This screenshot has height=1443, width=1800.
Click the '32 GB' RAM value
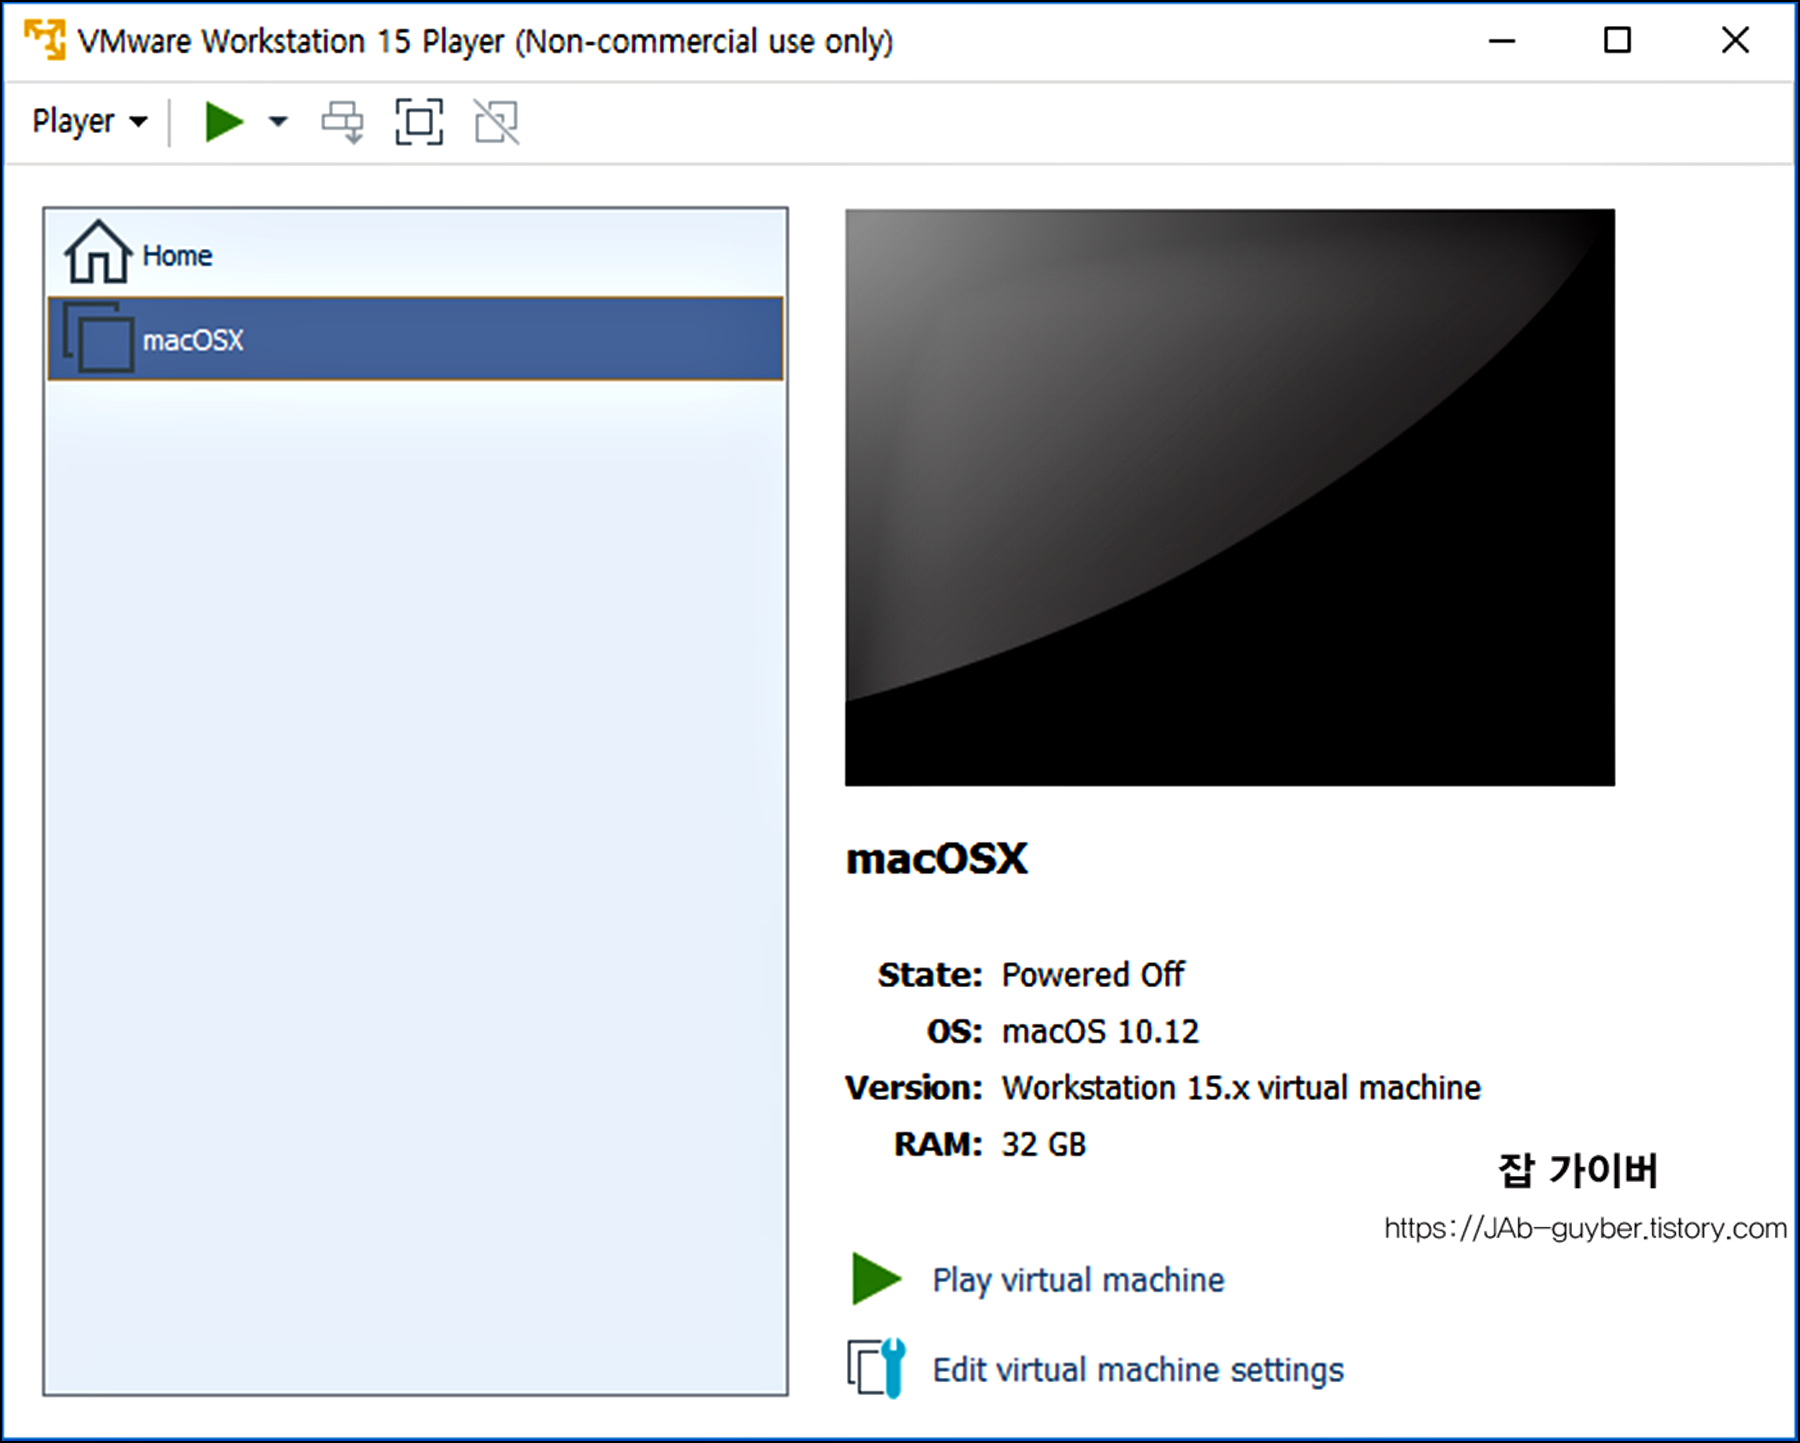(x=1044, y=1144)
